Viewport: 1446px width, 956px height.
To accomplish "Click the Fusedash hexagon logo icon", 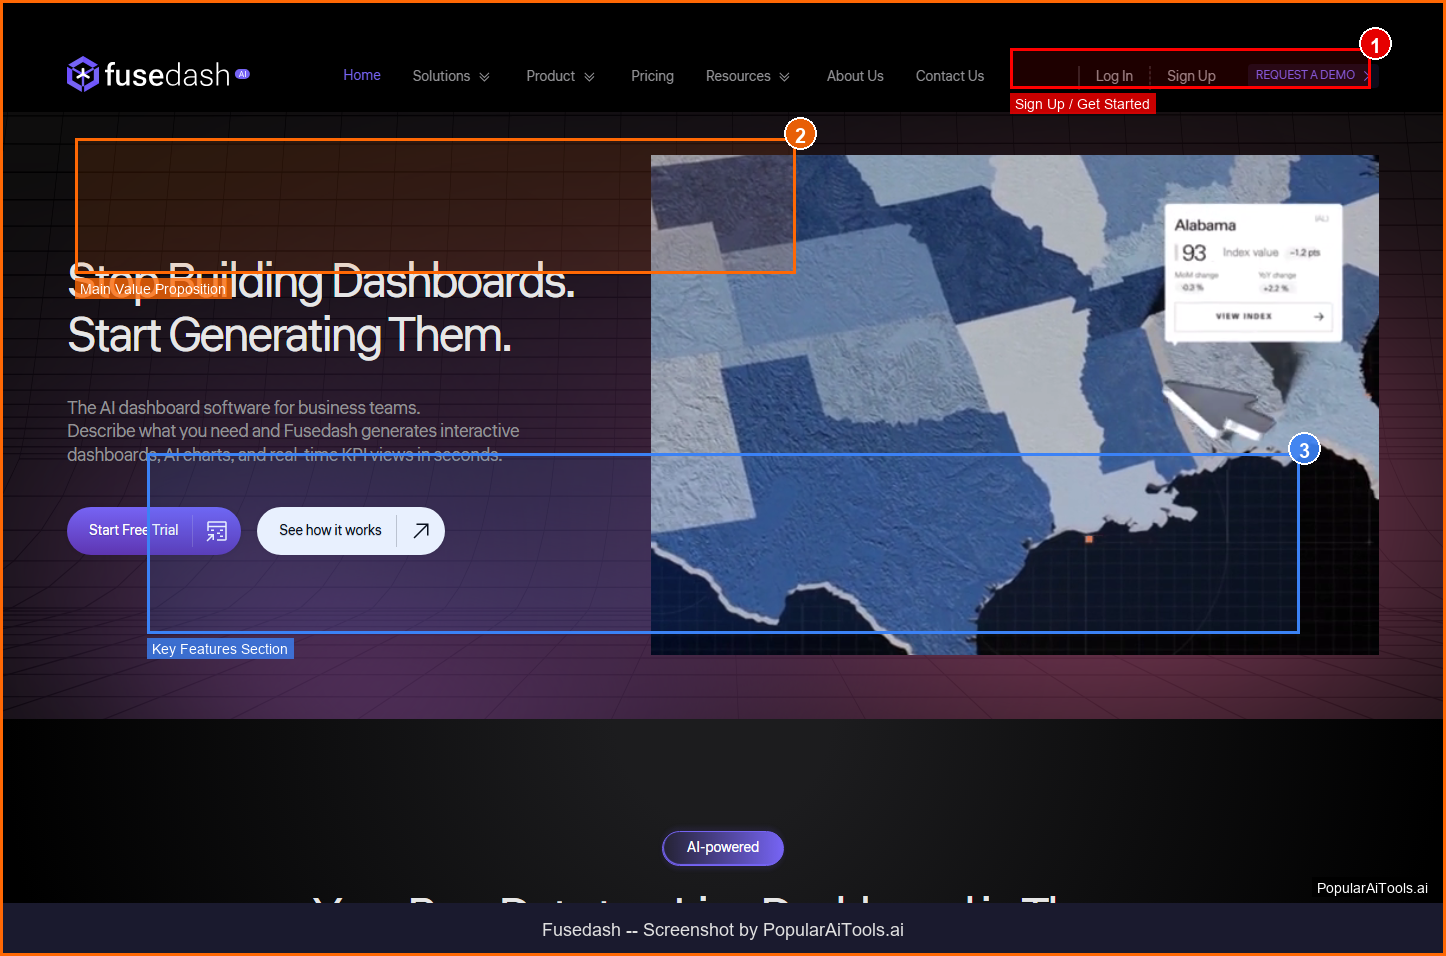I will point(82,74).
